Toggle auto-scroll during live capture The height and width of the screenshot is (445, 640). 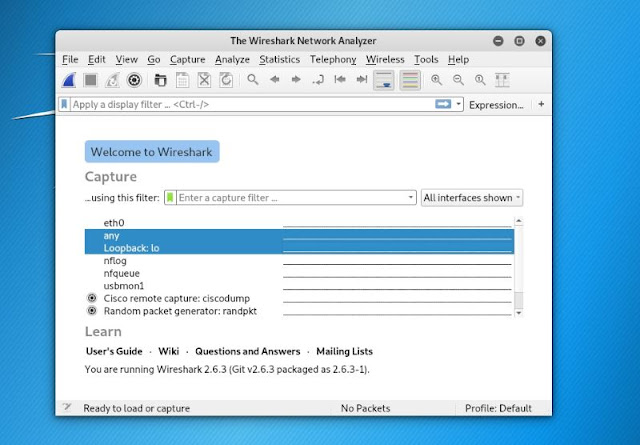tap(384, 80)
